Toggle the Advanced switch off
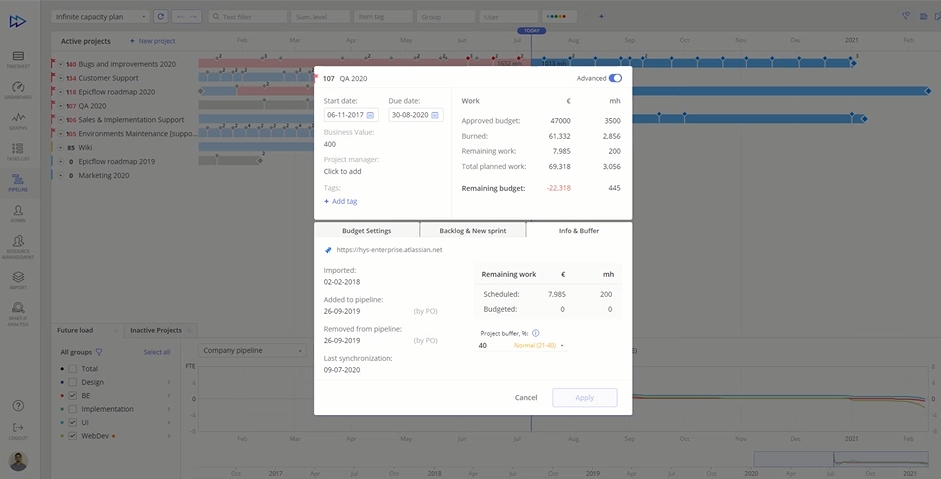The height and width of the screenshot is (479, 941). [614, 78]
